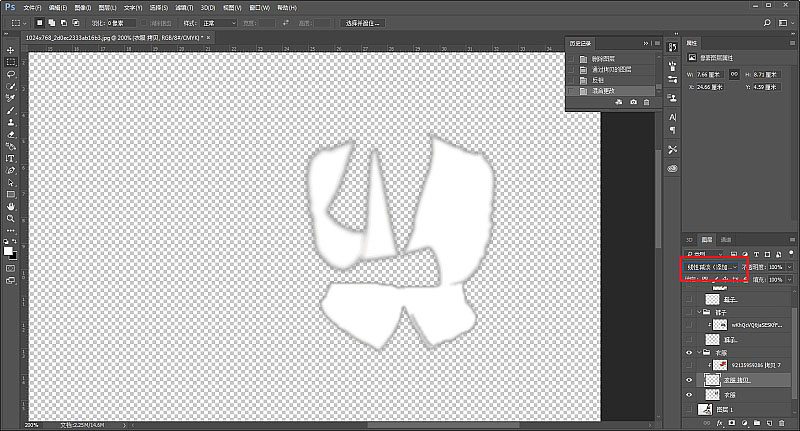Create new snapshot in History panel
Image resolution: width=800 pixels, height=431 pixels.
coord(633,102)
